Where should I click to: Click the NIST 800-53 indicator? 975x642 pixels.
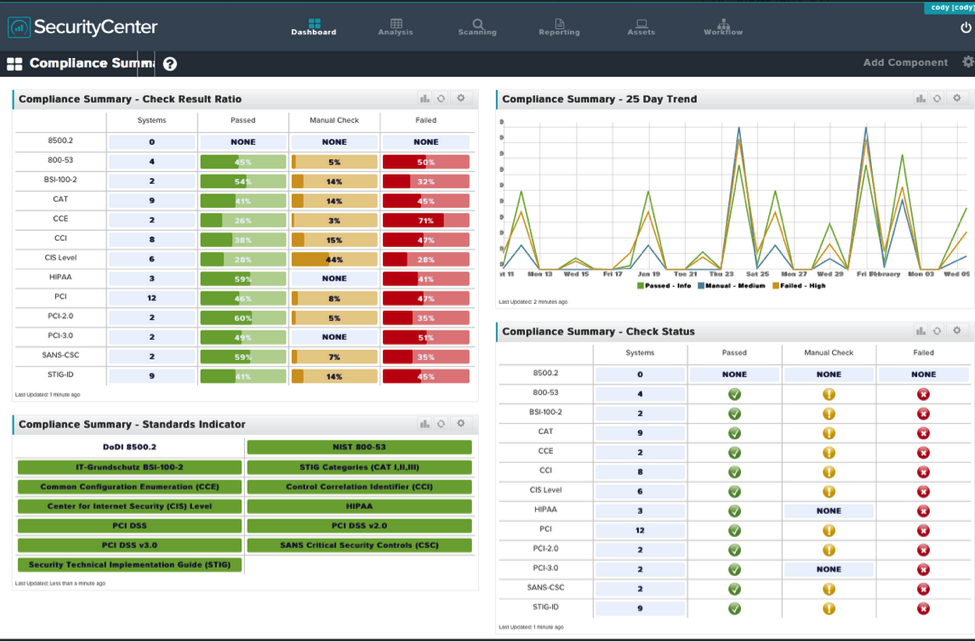(x=359, y=447)
